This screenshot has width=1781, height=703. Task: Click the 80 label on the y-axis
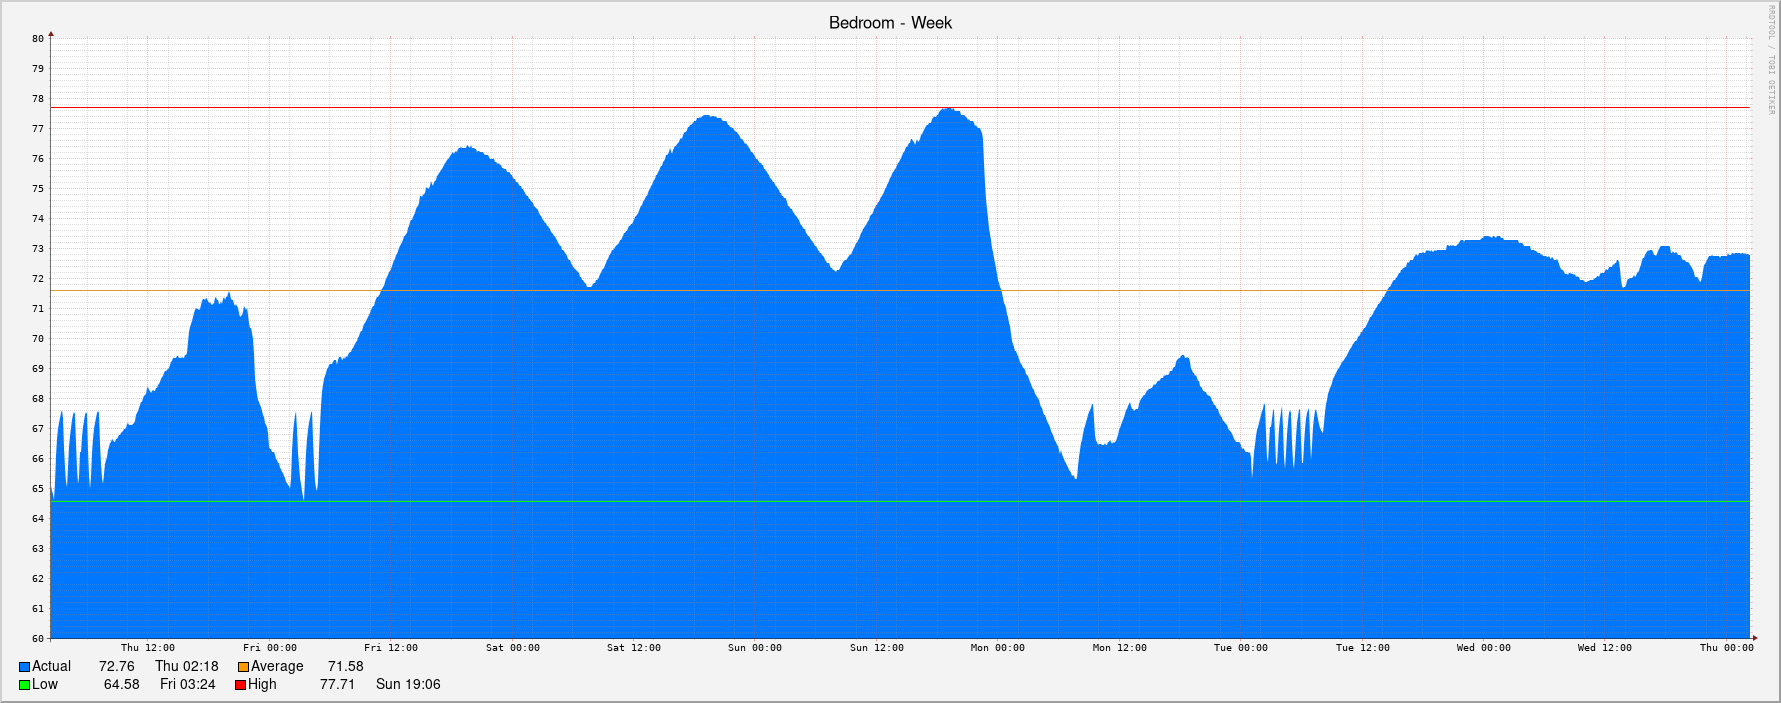[x=38, y=39]
